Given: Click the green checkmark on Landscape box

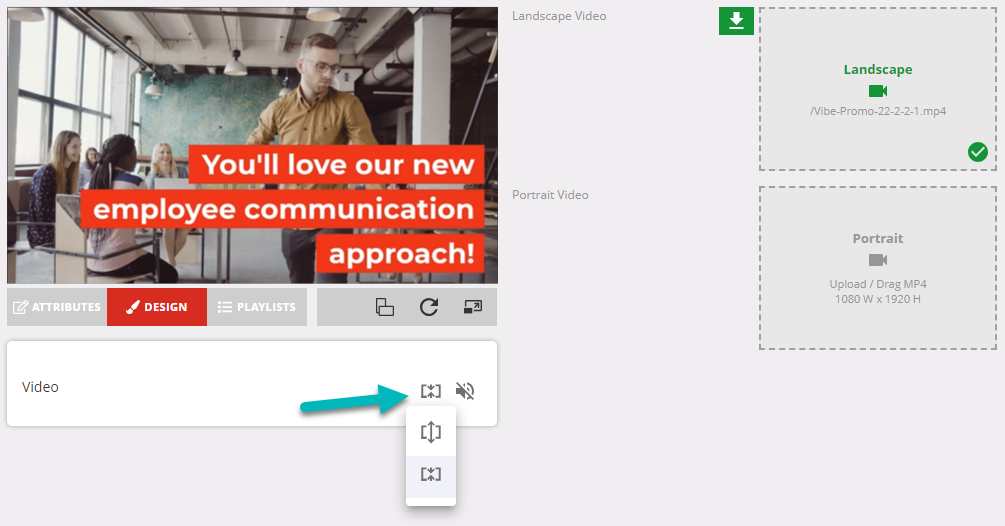Looking at the screenshot, I should pos(977,152).
